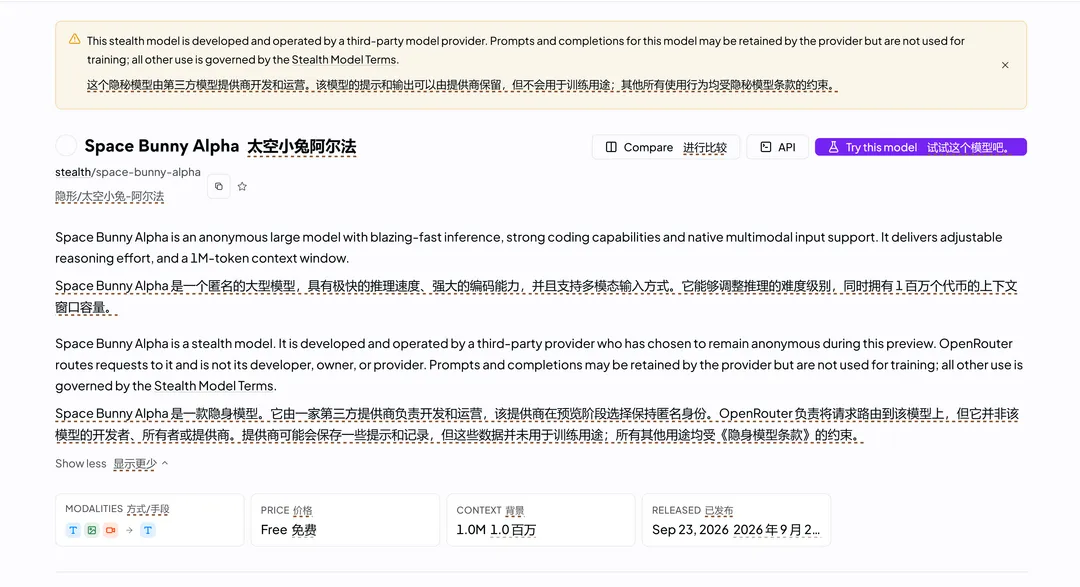Click the Chinese title 太空小兔阿尔法

click(302, 147)
